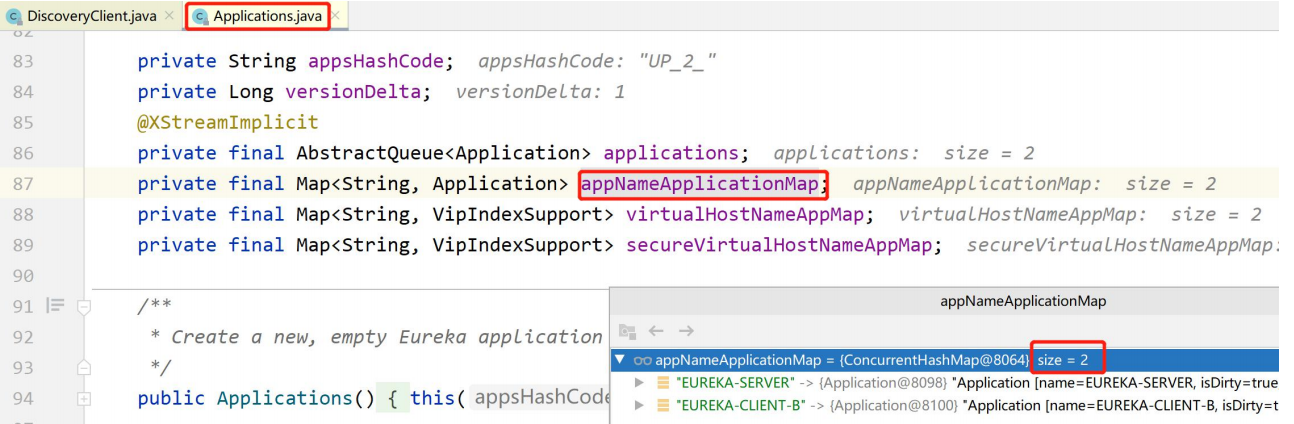Click the DiscoveryClient.java class file icon
Image resolution: width=1294 pixels, height=424 pixels.
point(13,17)
